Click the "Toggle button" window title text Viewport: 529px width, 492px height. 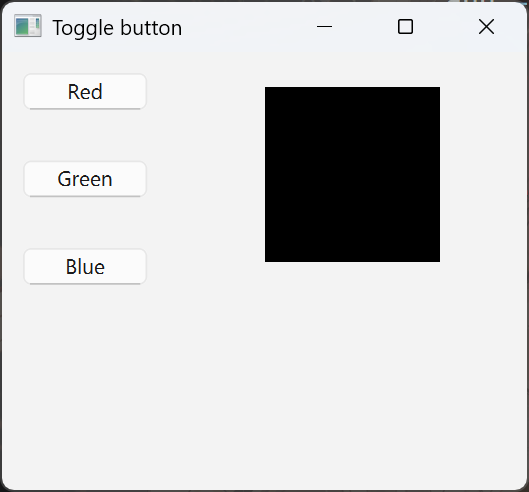point(117,28)
